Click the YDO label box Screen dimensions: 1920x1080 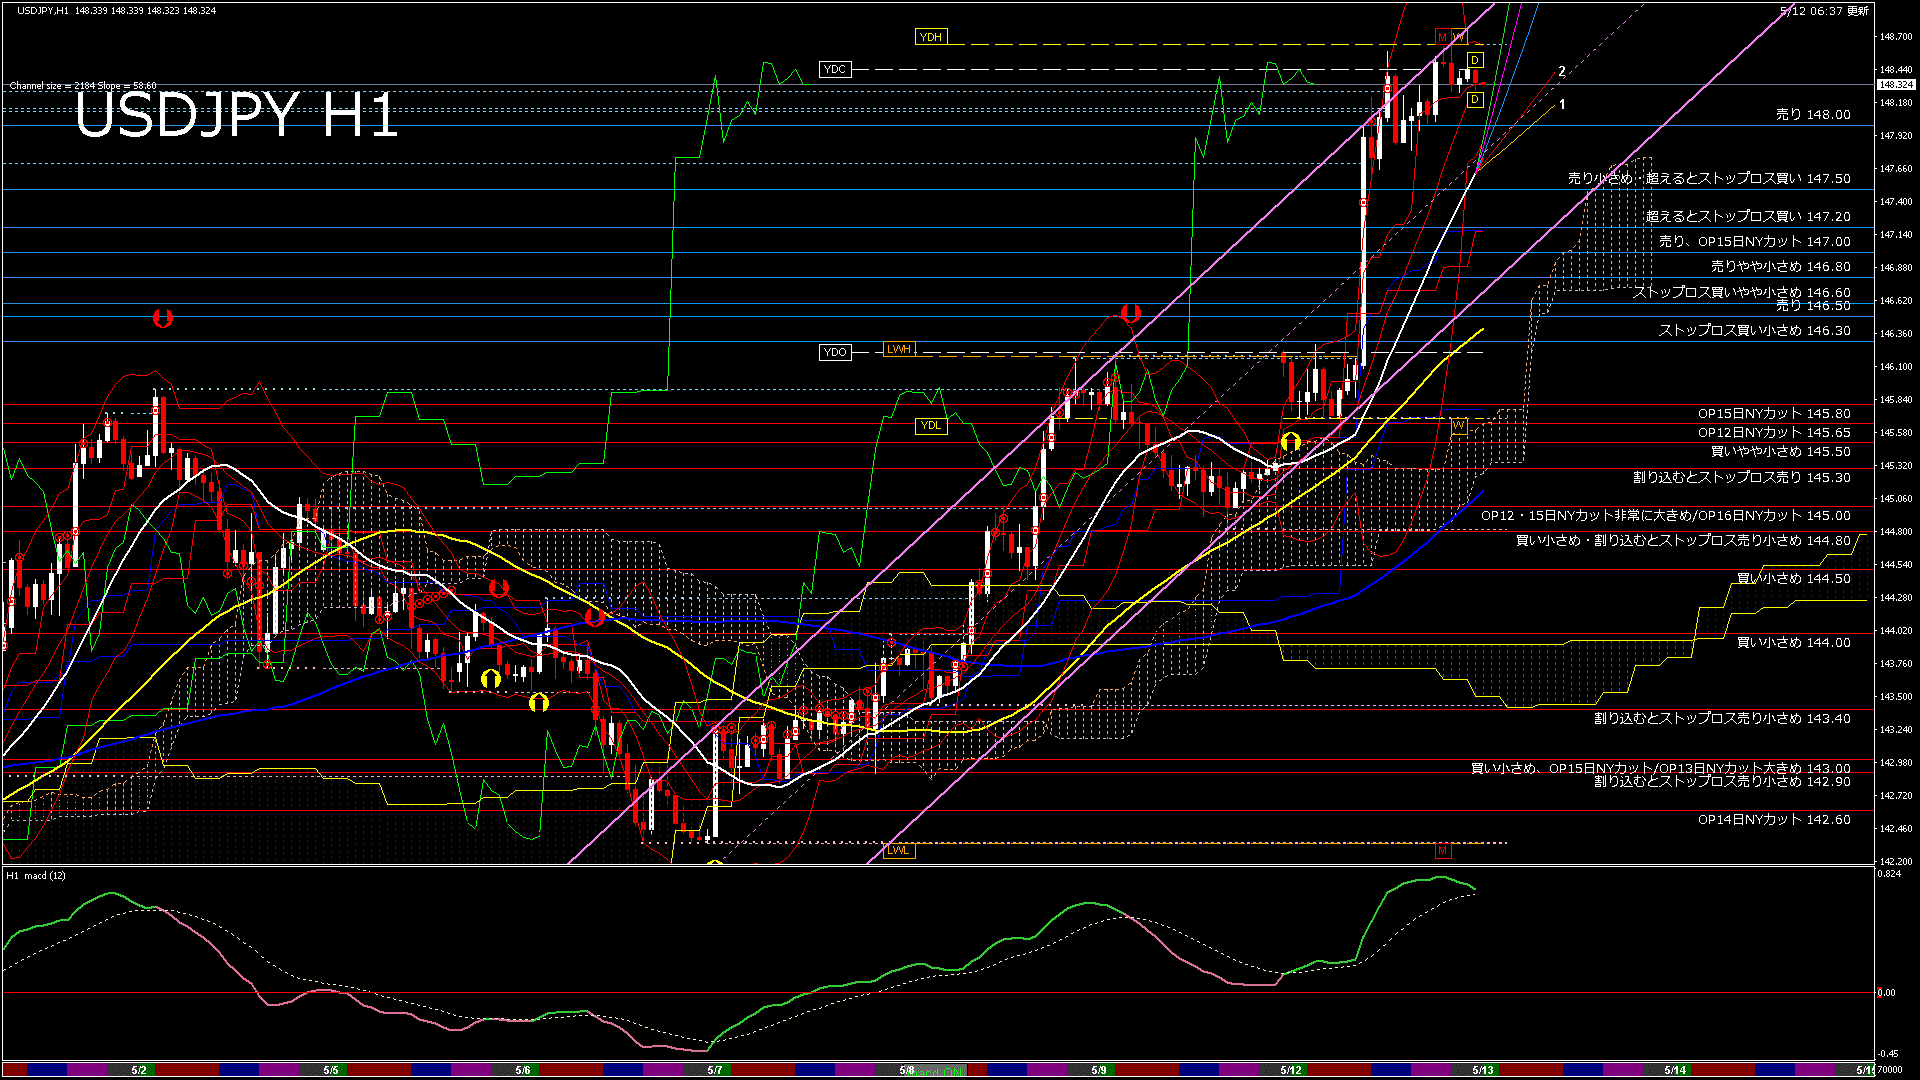pos(834,352)
